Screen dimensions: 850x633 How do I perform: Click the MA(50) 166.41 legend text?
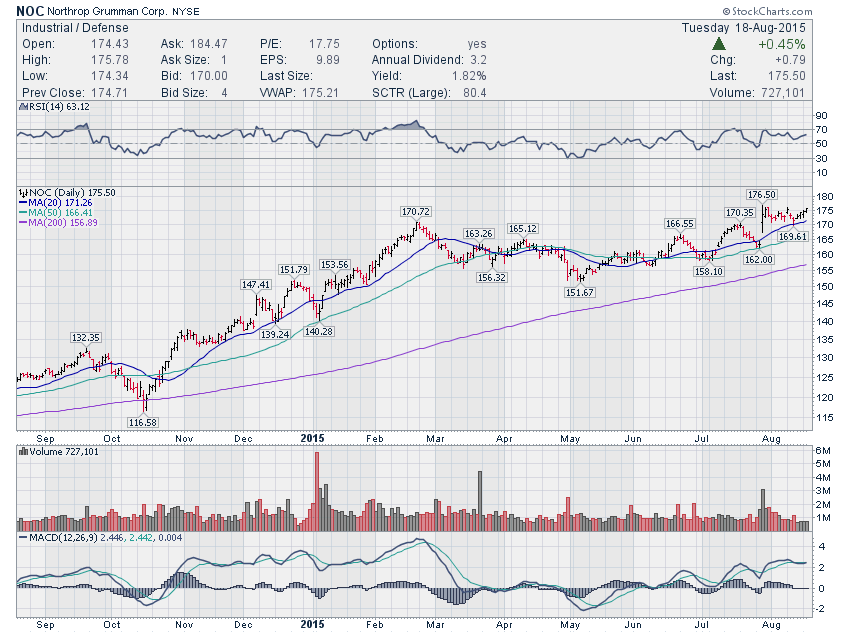pos(60,212)
